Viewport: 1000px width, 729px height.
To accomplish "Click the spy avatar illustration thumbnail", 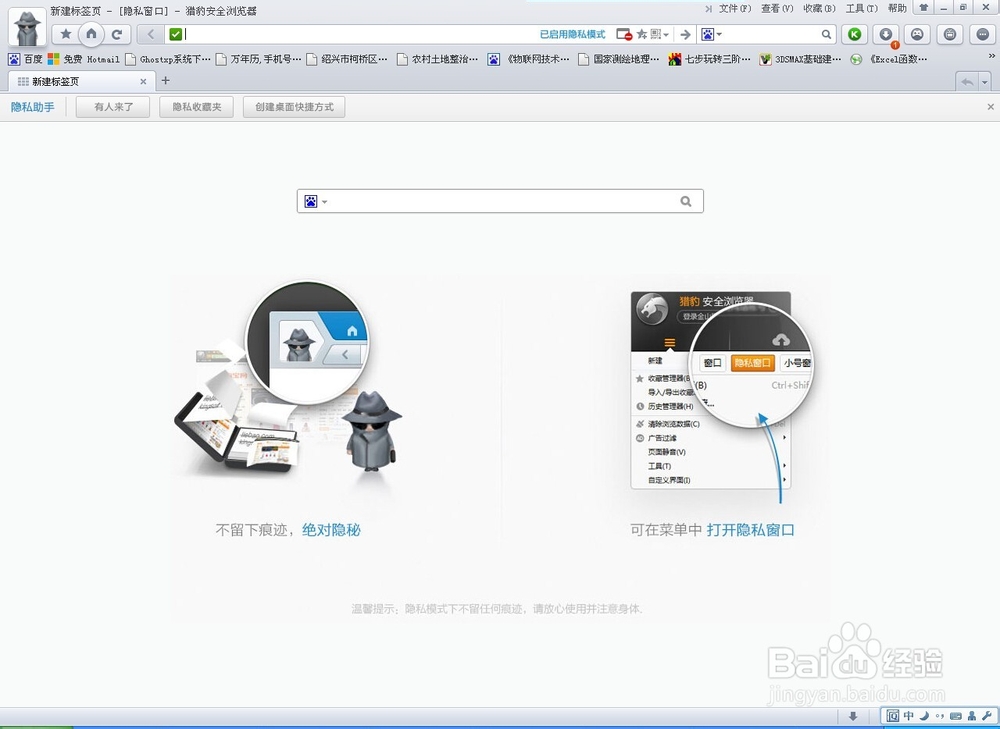I will [298, 342].
